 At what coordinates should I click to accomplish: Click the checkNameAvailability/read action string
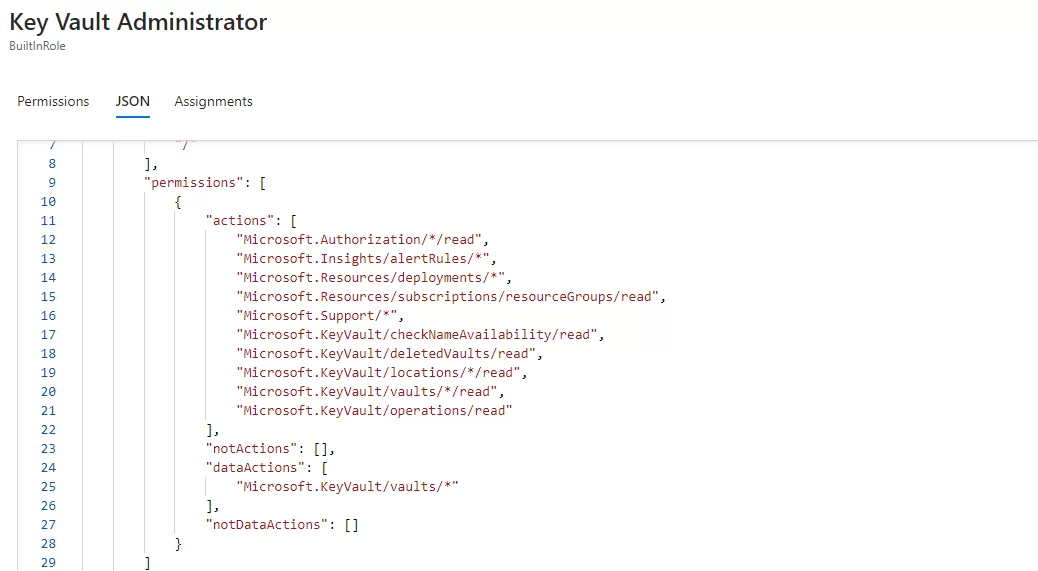(420, 334)
